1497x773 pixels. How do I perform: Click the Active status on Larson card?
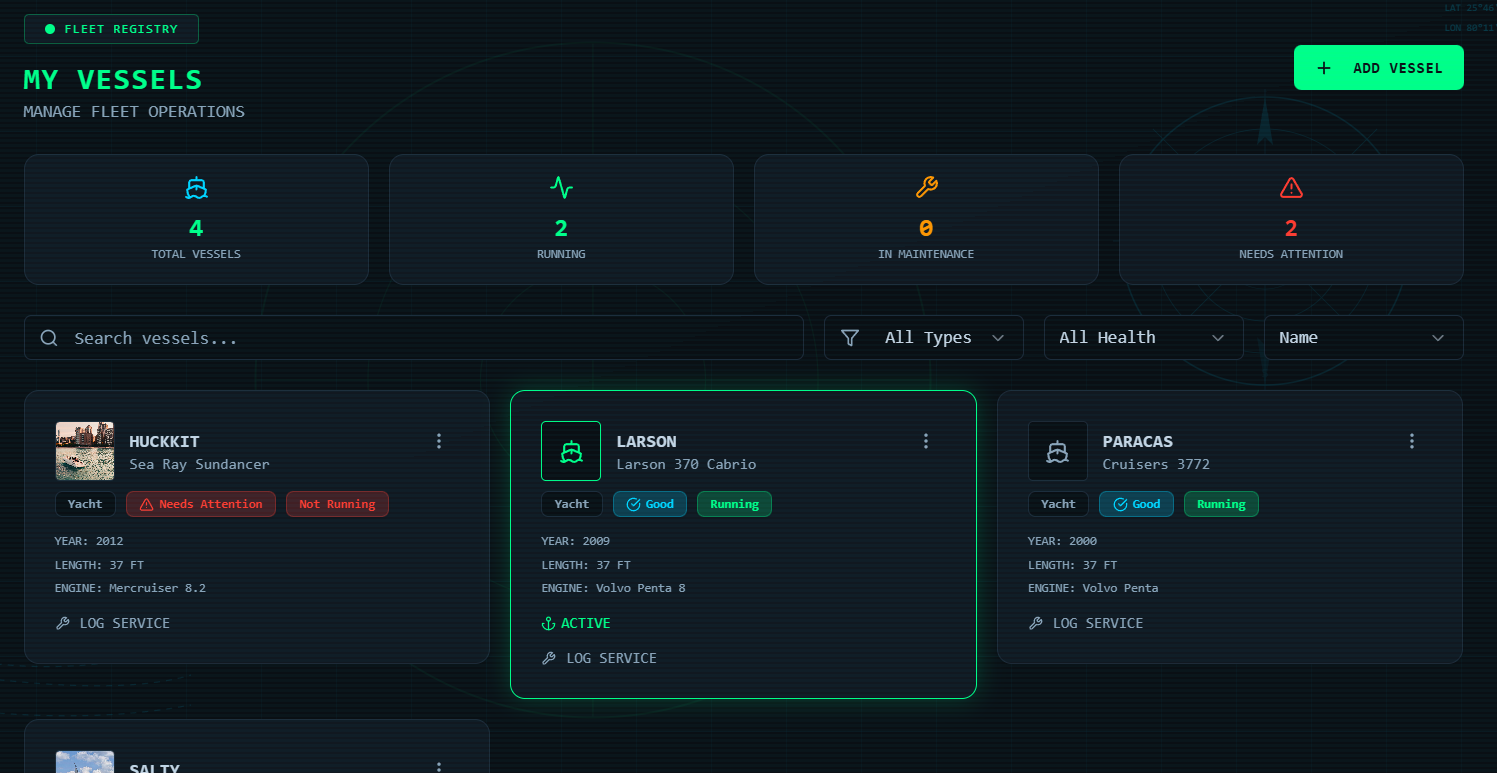coord(576,623)
